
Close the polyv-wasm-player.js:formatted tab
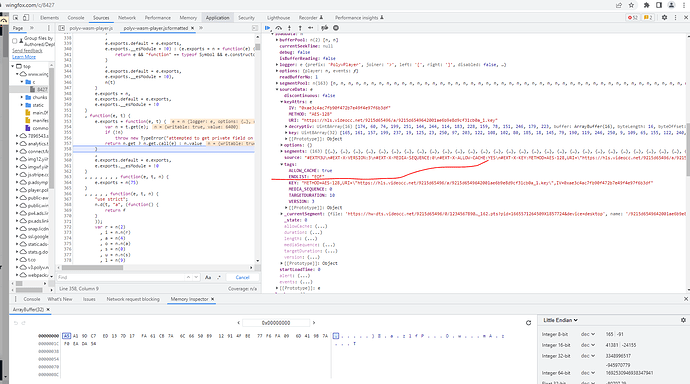[x=192, y=28]
